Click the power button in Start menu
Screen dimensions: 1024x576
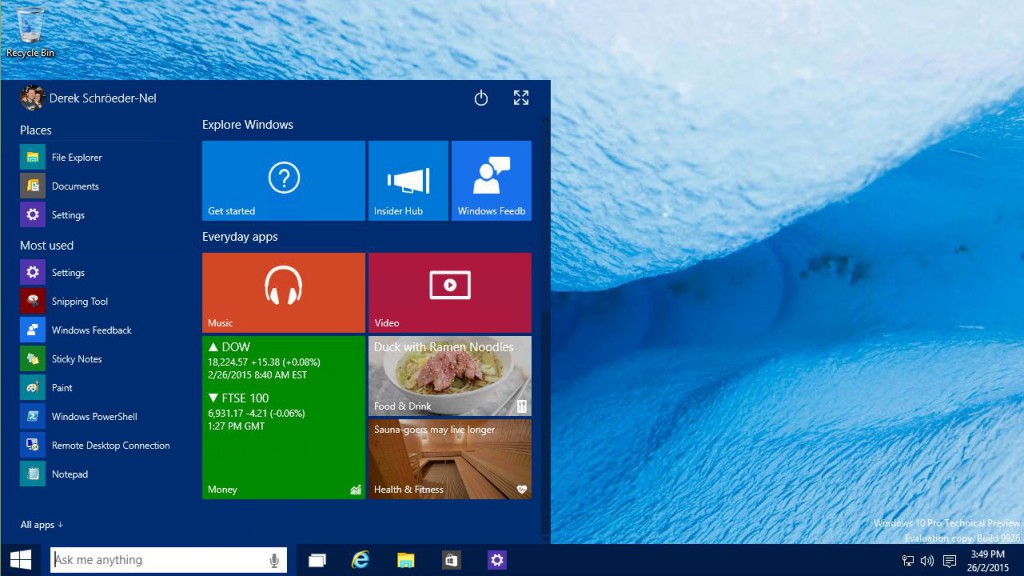(481, 98)
